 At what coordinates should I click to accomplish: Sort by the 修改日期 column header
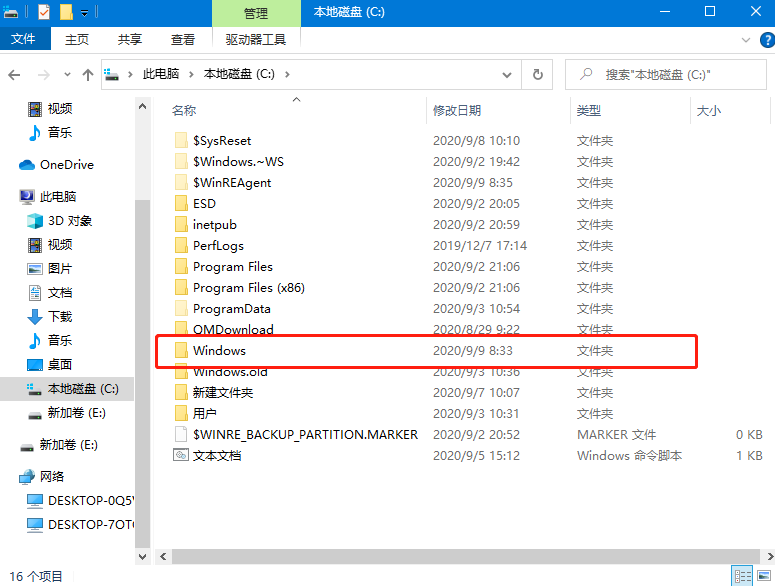(x=457, y=110)
